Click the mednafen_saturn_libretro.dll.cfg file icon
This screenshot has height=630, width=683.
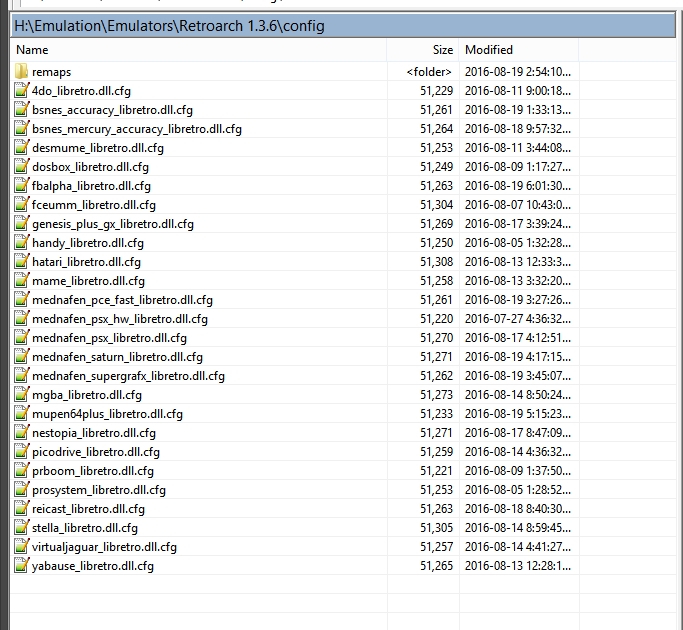pos(21,356)
